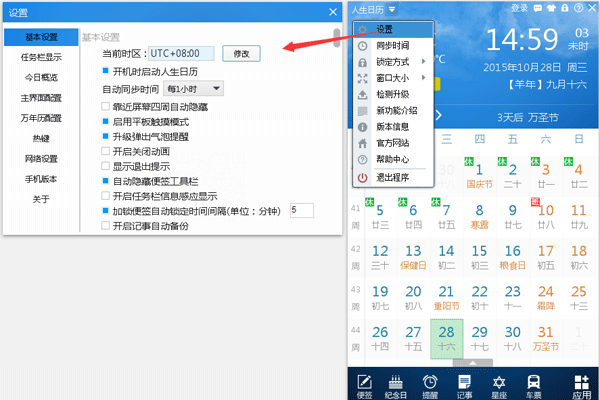Expand the 窗口大小 submenu
Screen dimensions: 600x400
coord(392,78)
